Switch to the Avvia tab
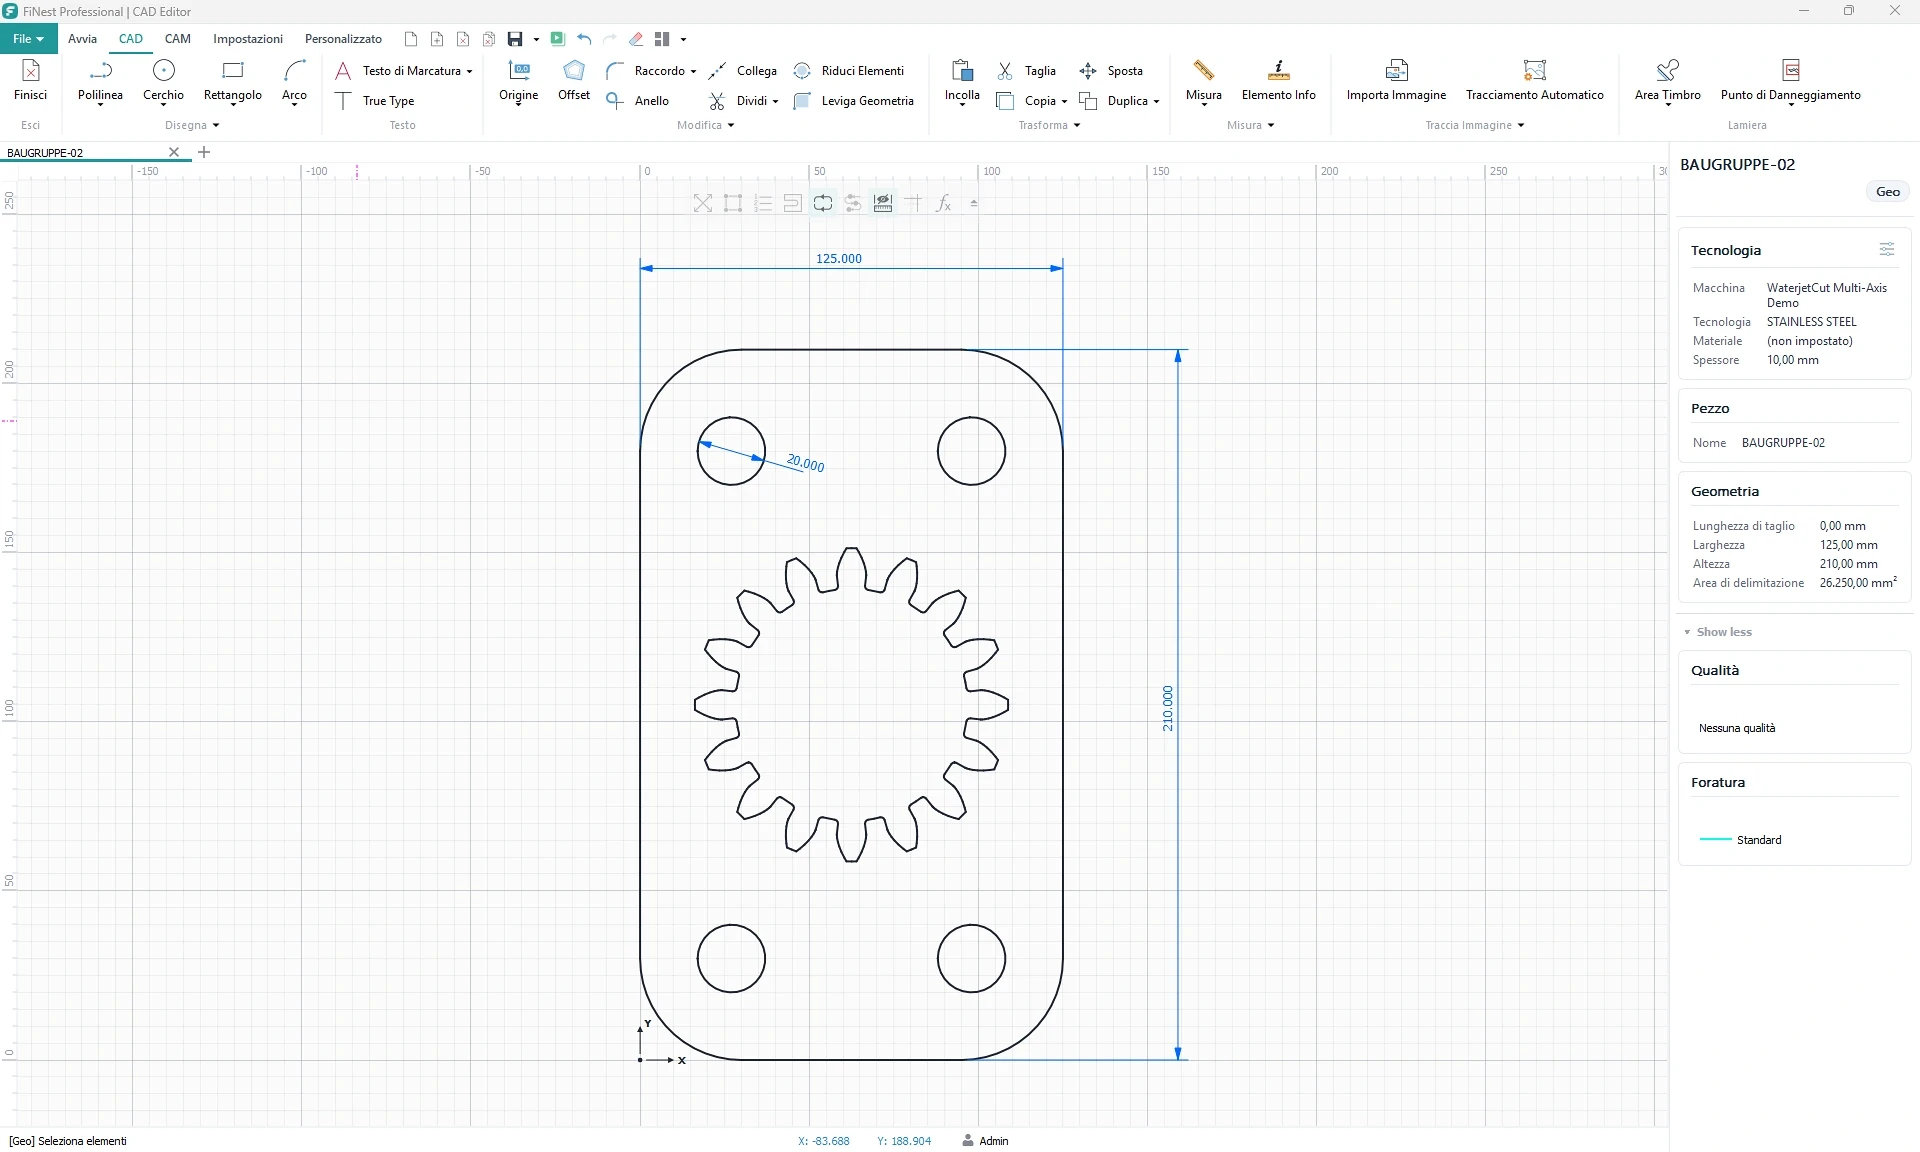1920x1152 pixels. [82, 39]
